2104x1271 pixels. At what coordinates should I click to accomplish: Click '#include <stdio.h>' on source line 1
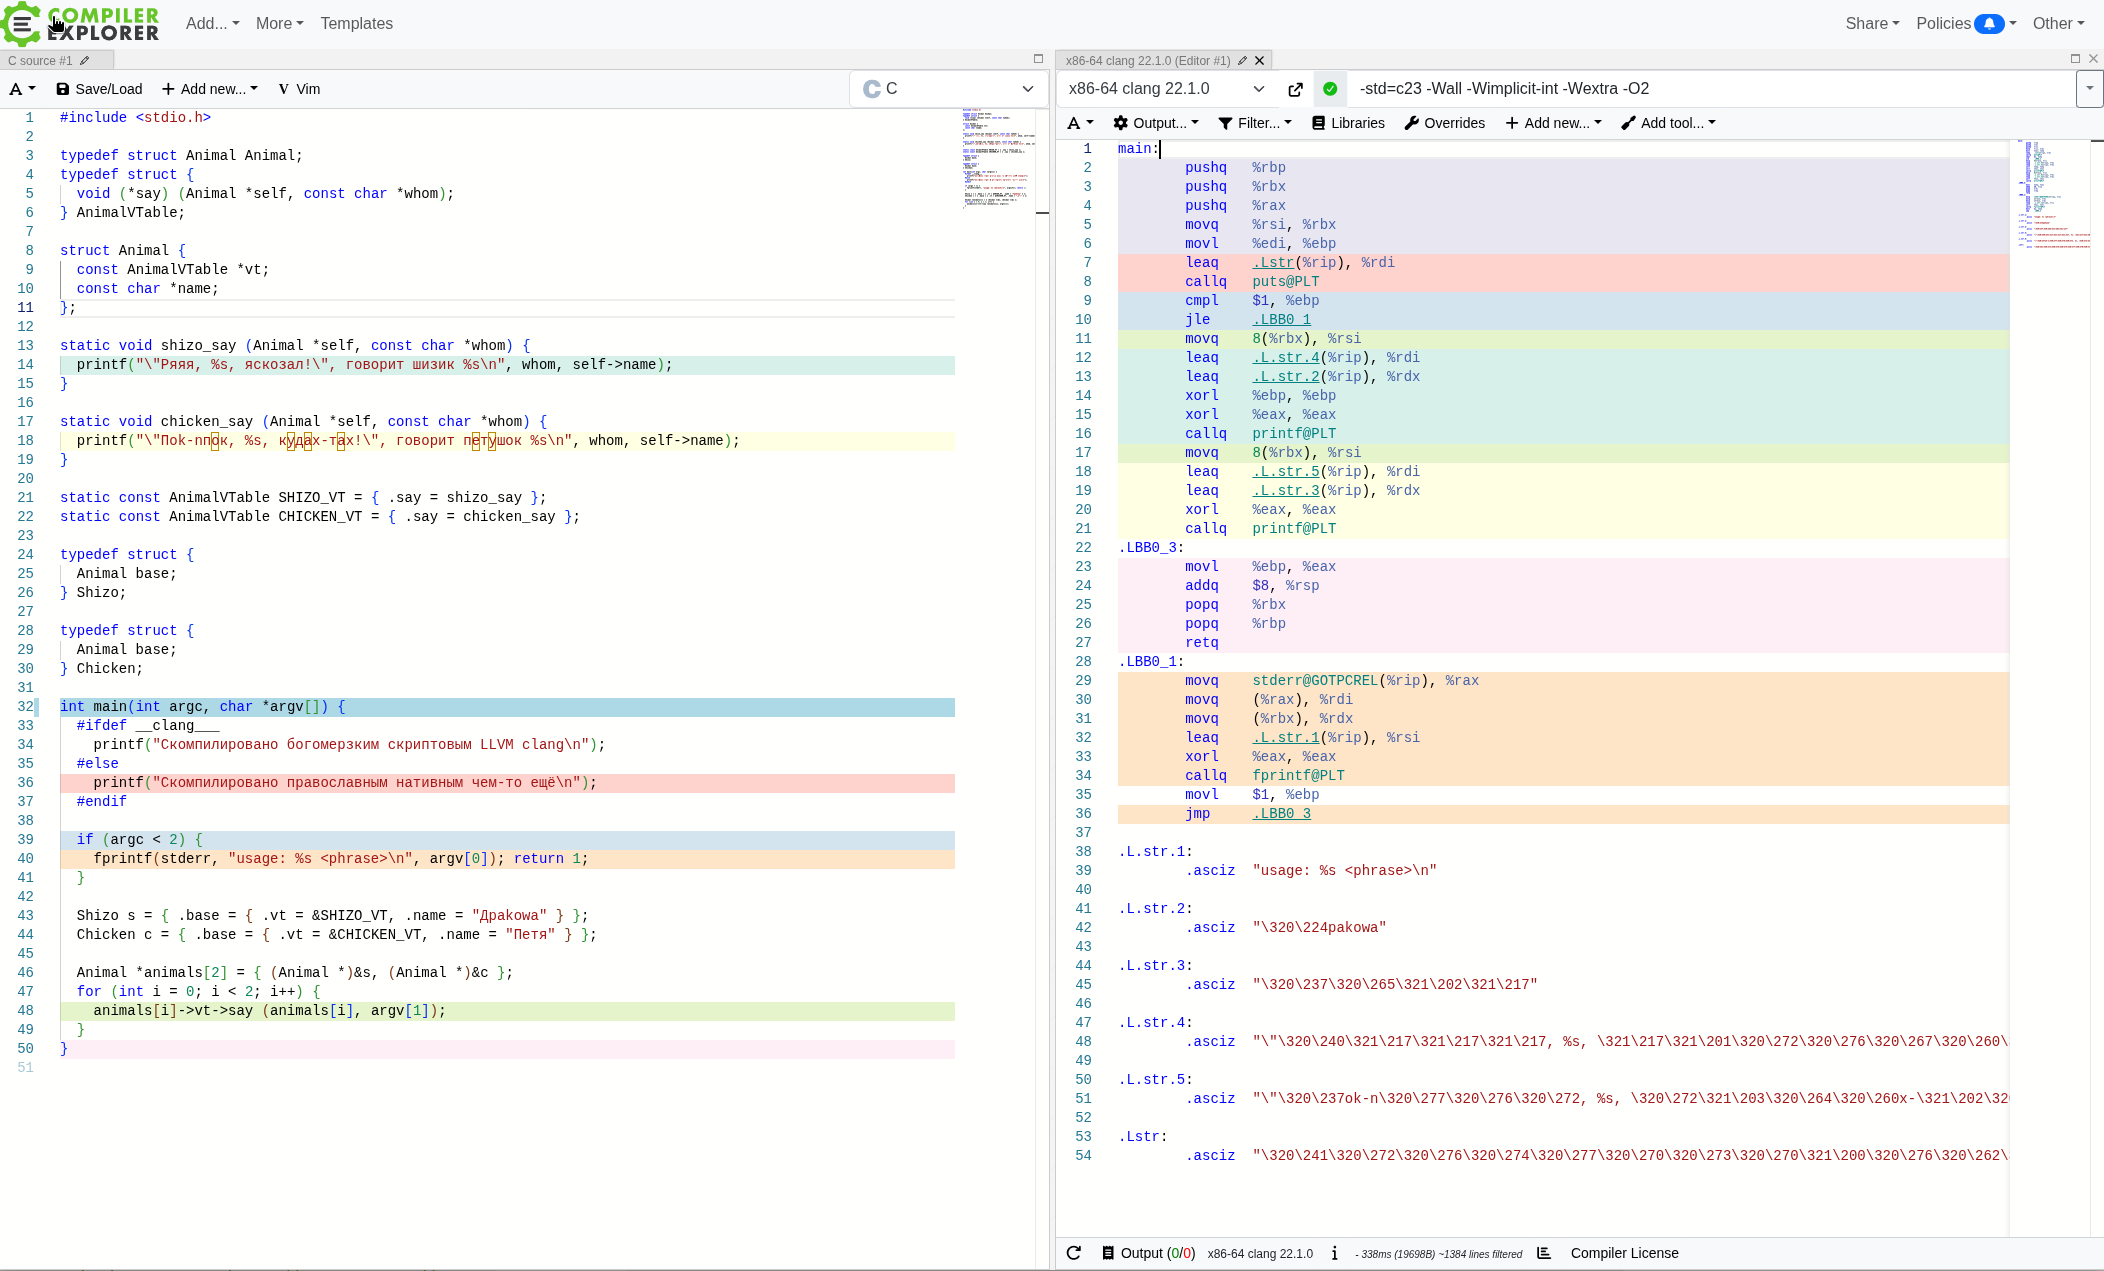coord(135,118)
